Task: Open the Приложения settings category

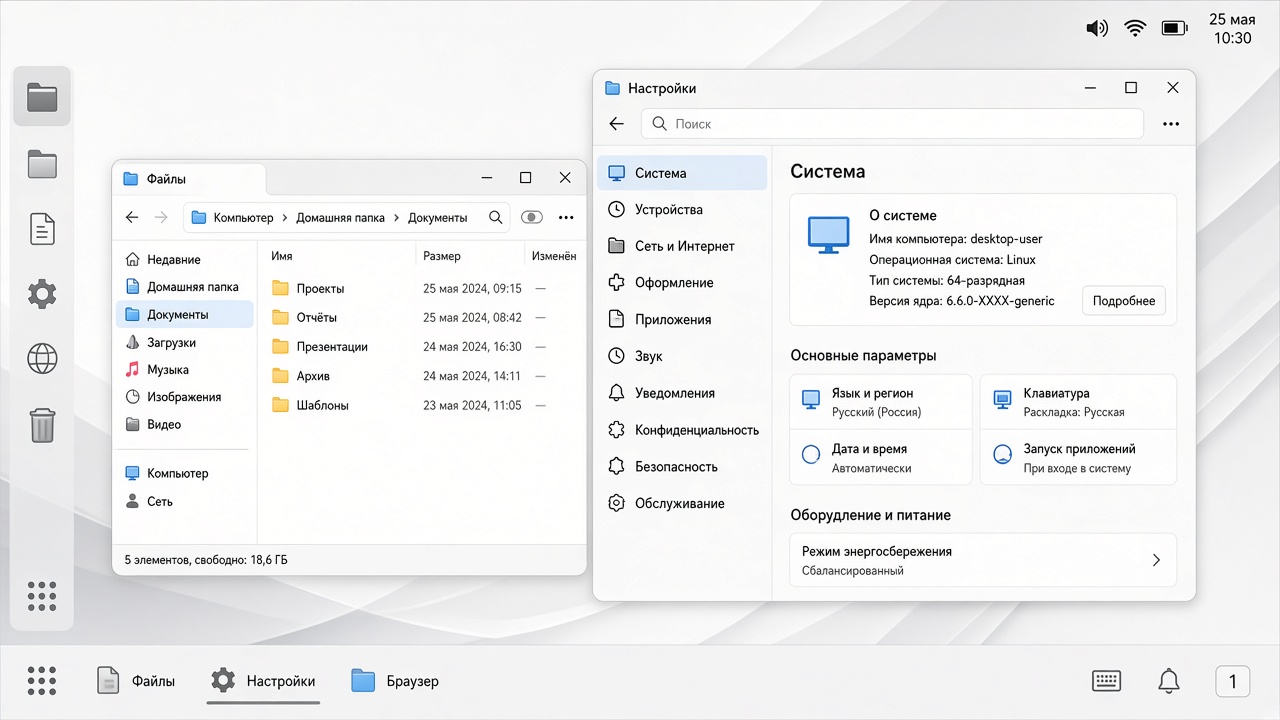Action: (682, 320)
